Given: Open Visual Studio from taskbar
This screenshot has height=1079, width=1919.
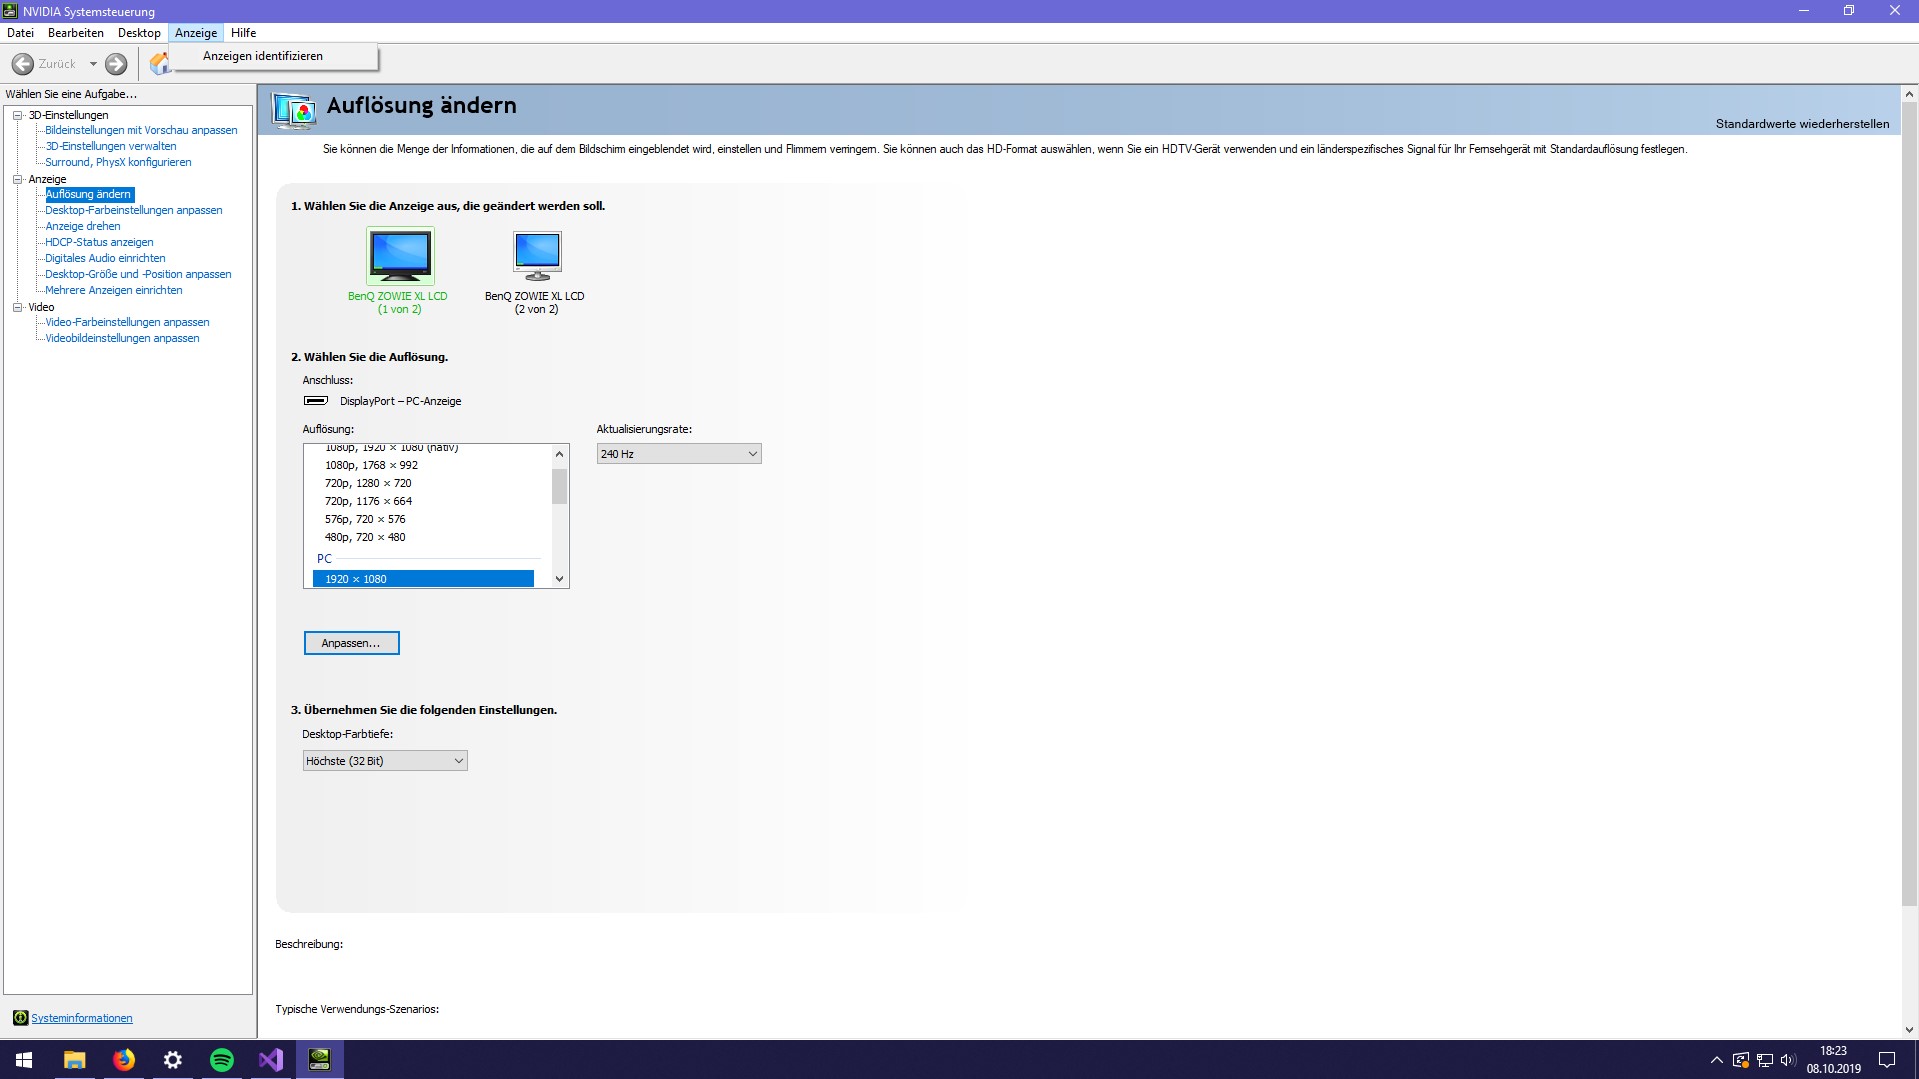Looking at the screenshot, I should pos(270,1060).
